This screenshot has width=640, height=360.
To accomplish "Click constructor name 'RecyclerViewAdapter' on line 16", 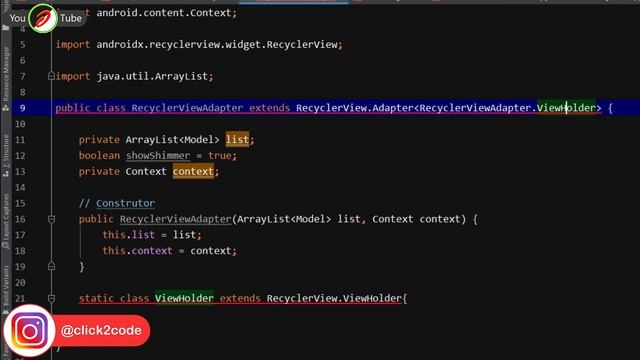I will click(x=176, y=219).
